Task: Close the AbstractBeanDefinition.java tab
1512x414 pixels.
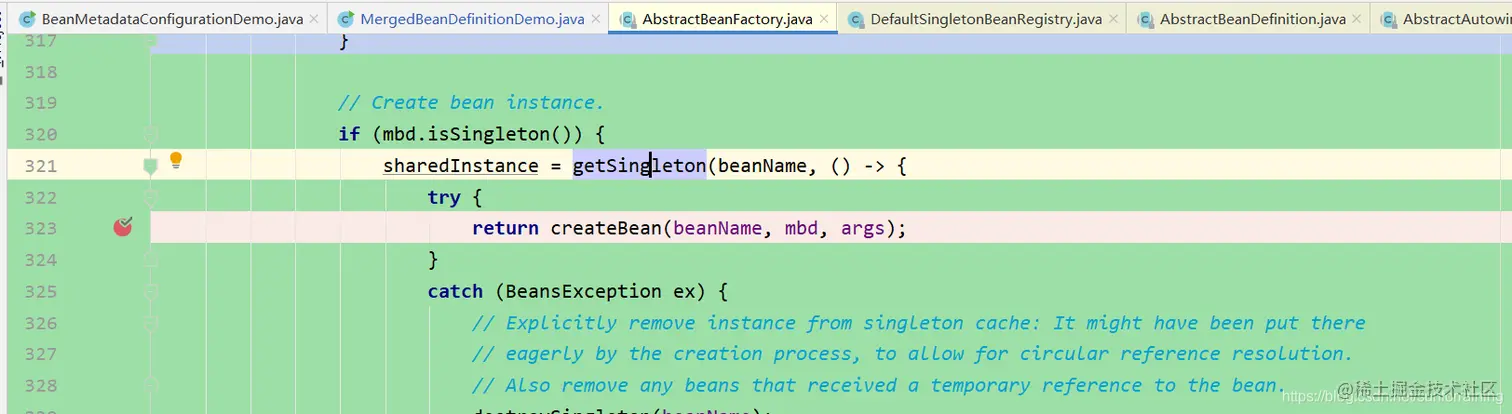Action: click(1356, 19)
